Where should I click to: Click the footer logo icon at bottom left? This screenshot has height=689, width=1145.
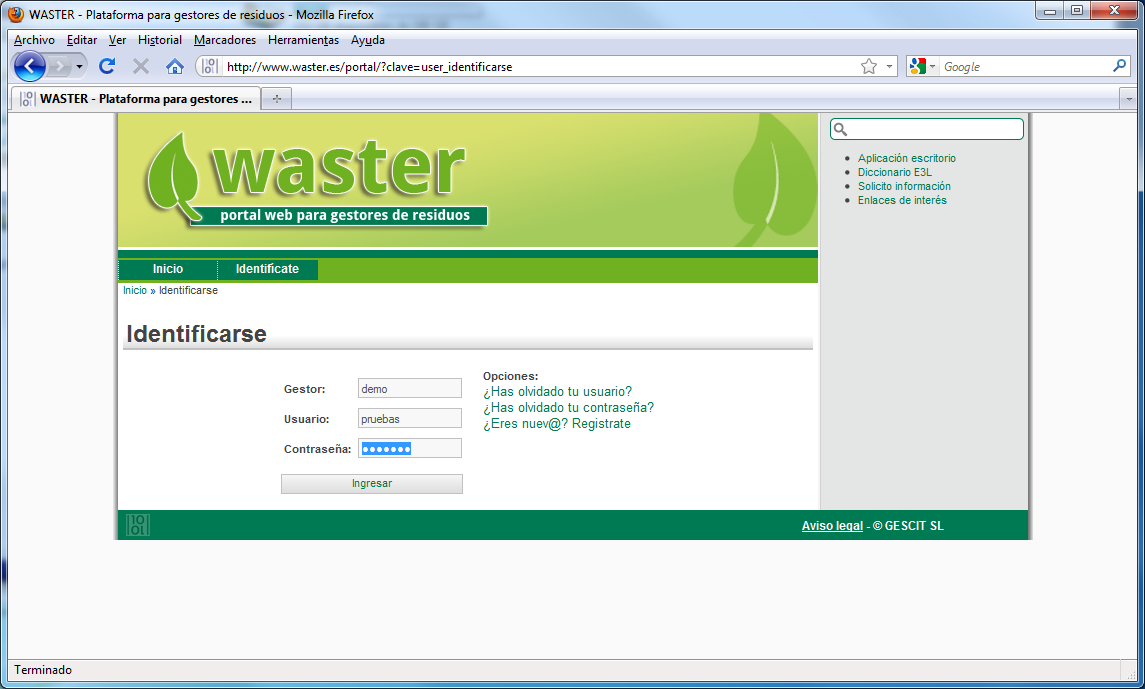(138, 525)
